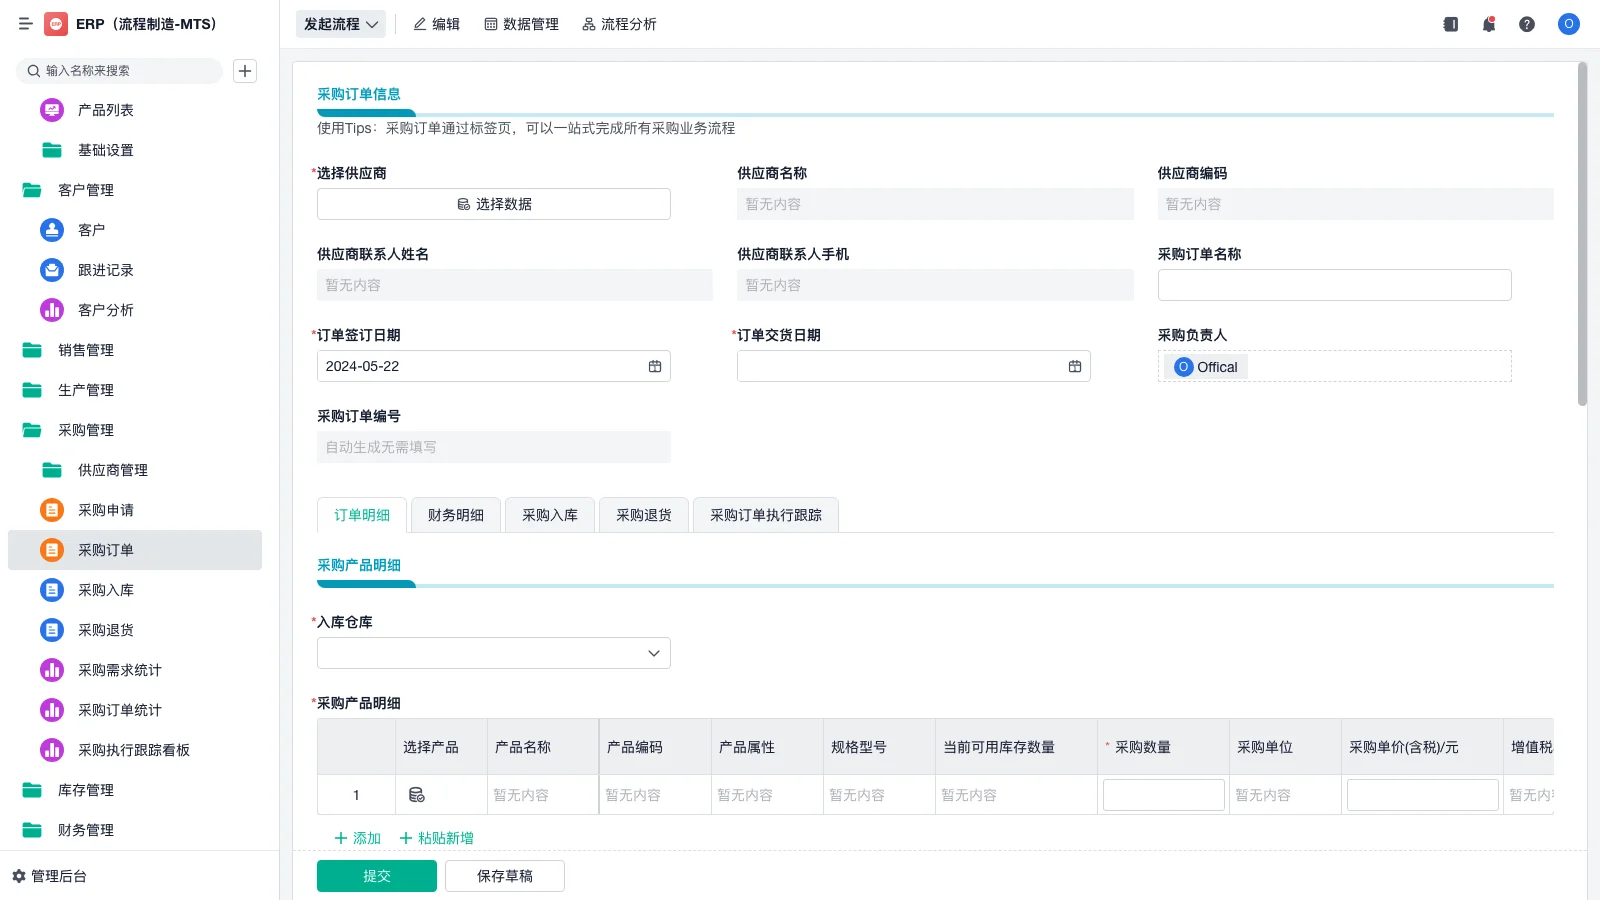The width and height of the screenshot is (1600, 900).
Task: Collapse the sidebar with the hamburger icon
Action: coord(25,24)
